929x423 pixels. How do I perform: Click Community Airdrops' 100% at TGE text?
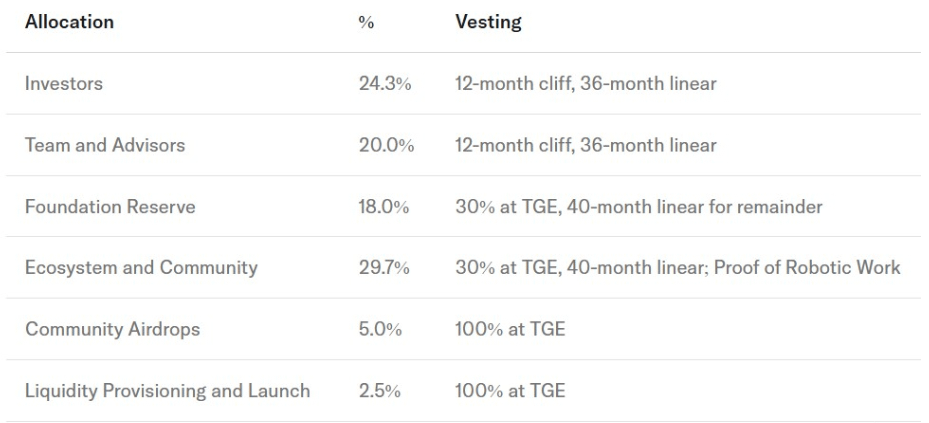[x=510, y=329]
